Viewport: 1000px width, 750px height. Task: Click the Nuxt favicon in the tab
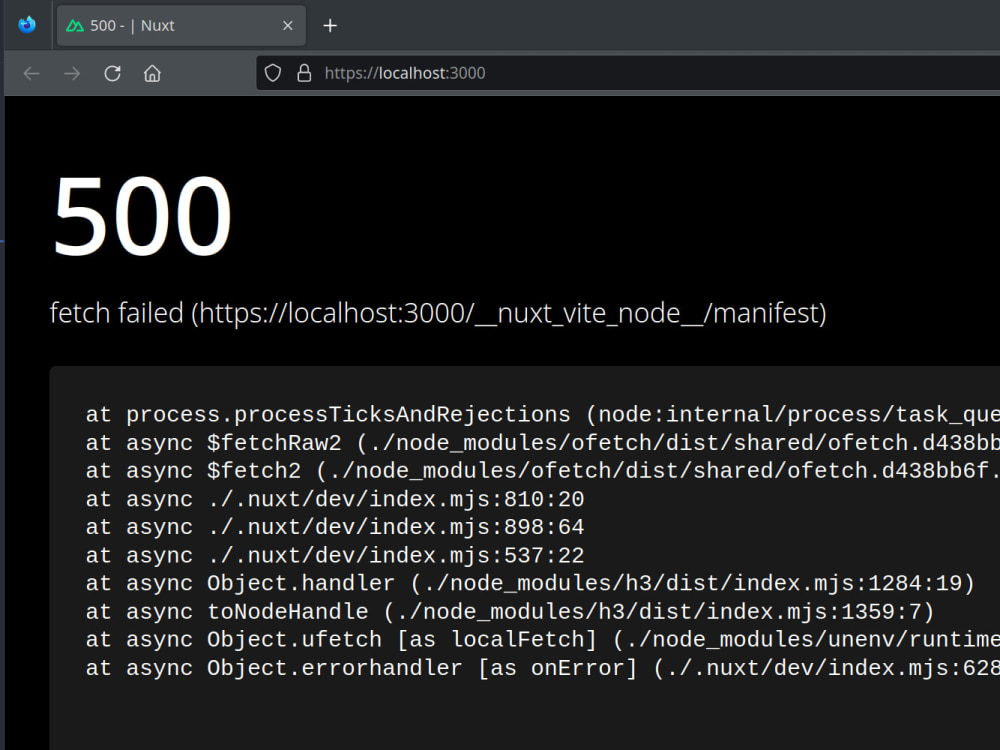pyautogui.click(x=75, y=26)
